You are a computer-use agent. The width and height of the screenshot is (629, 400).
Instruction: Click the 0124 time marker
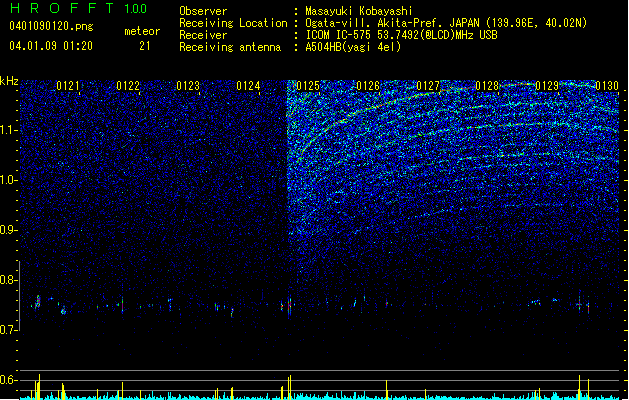(248, 86)
